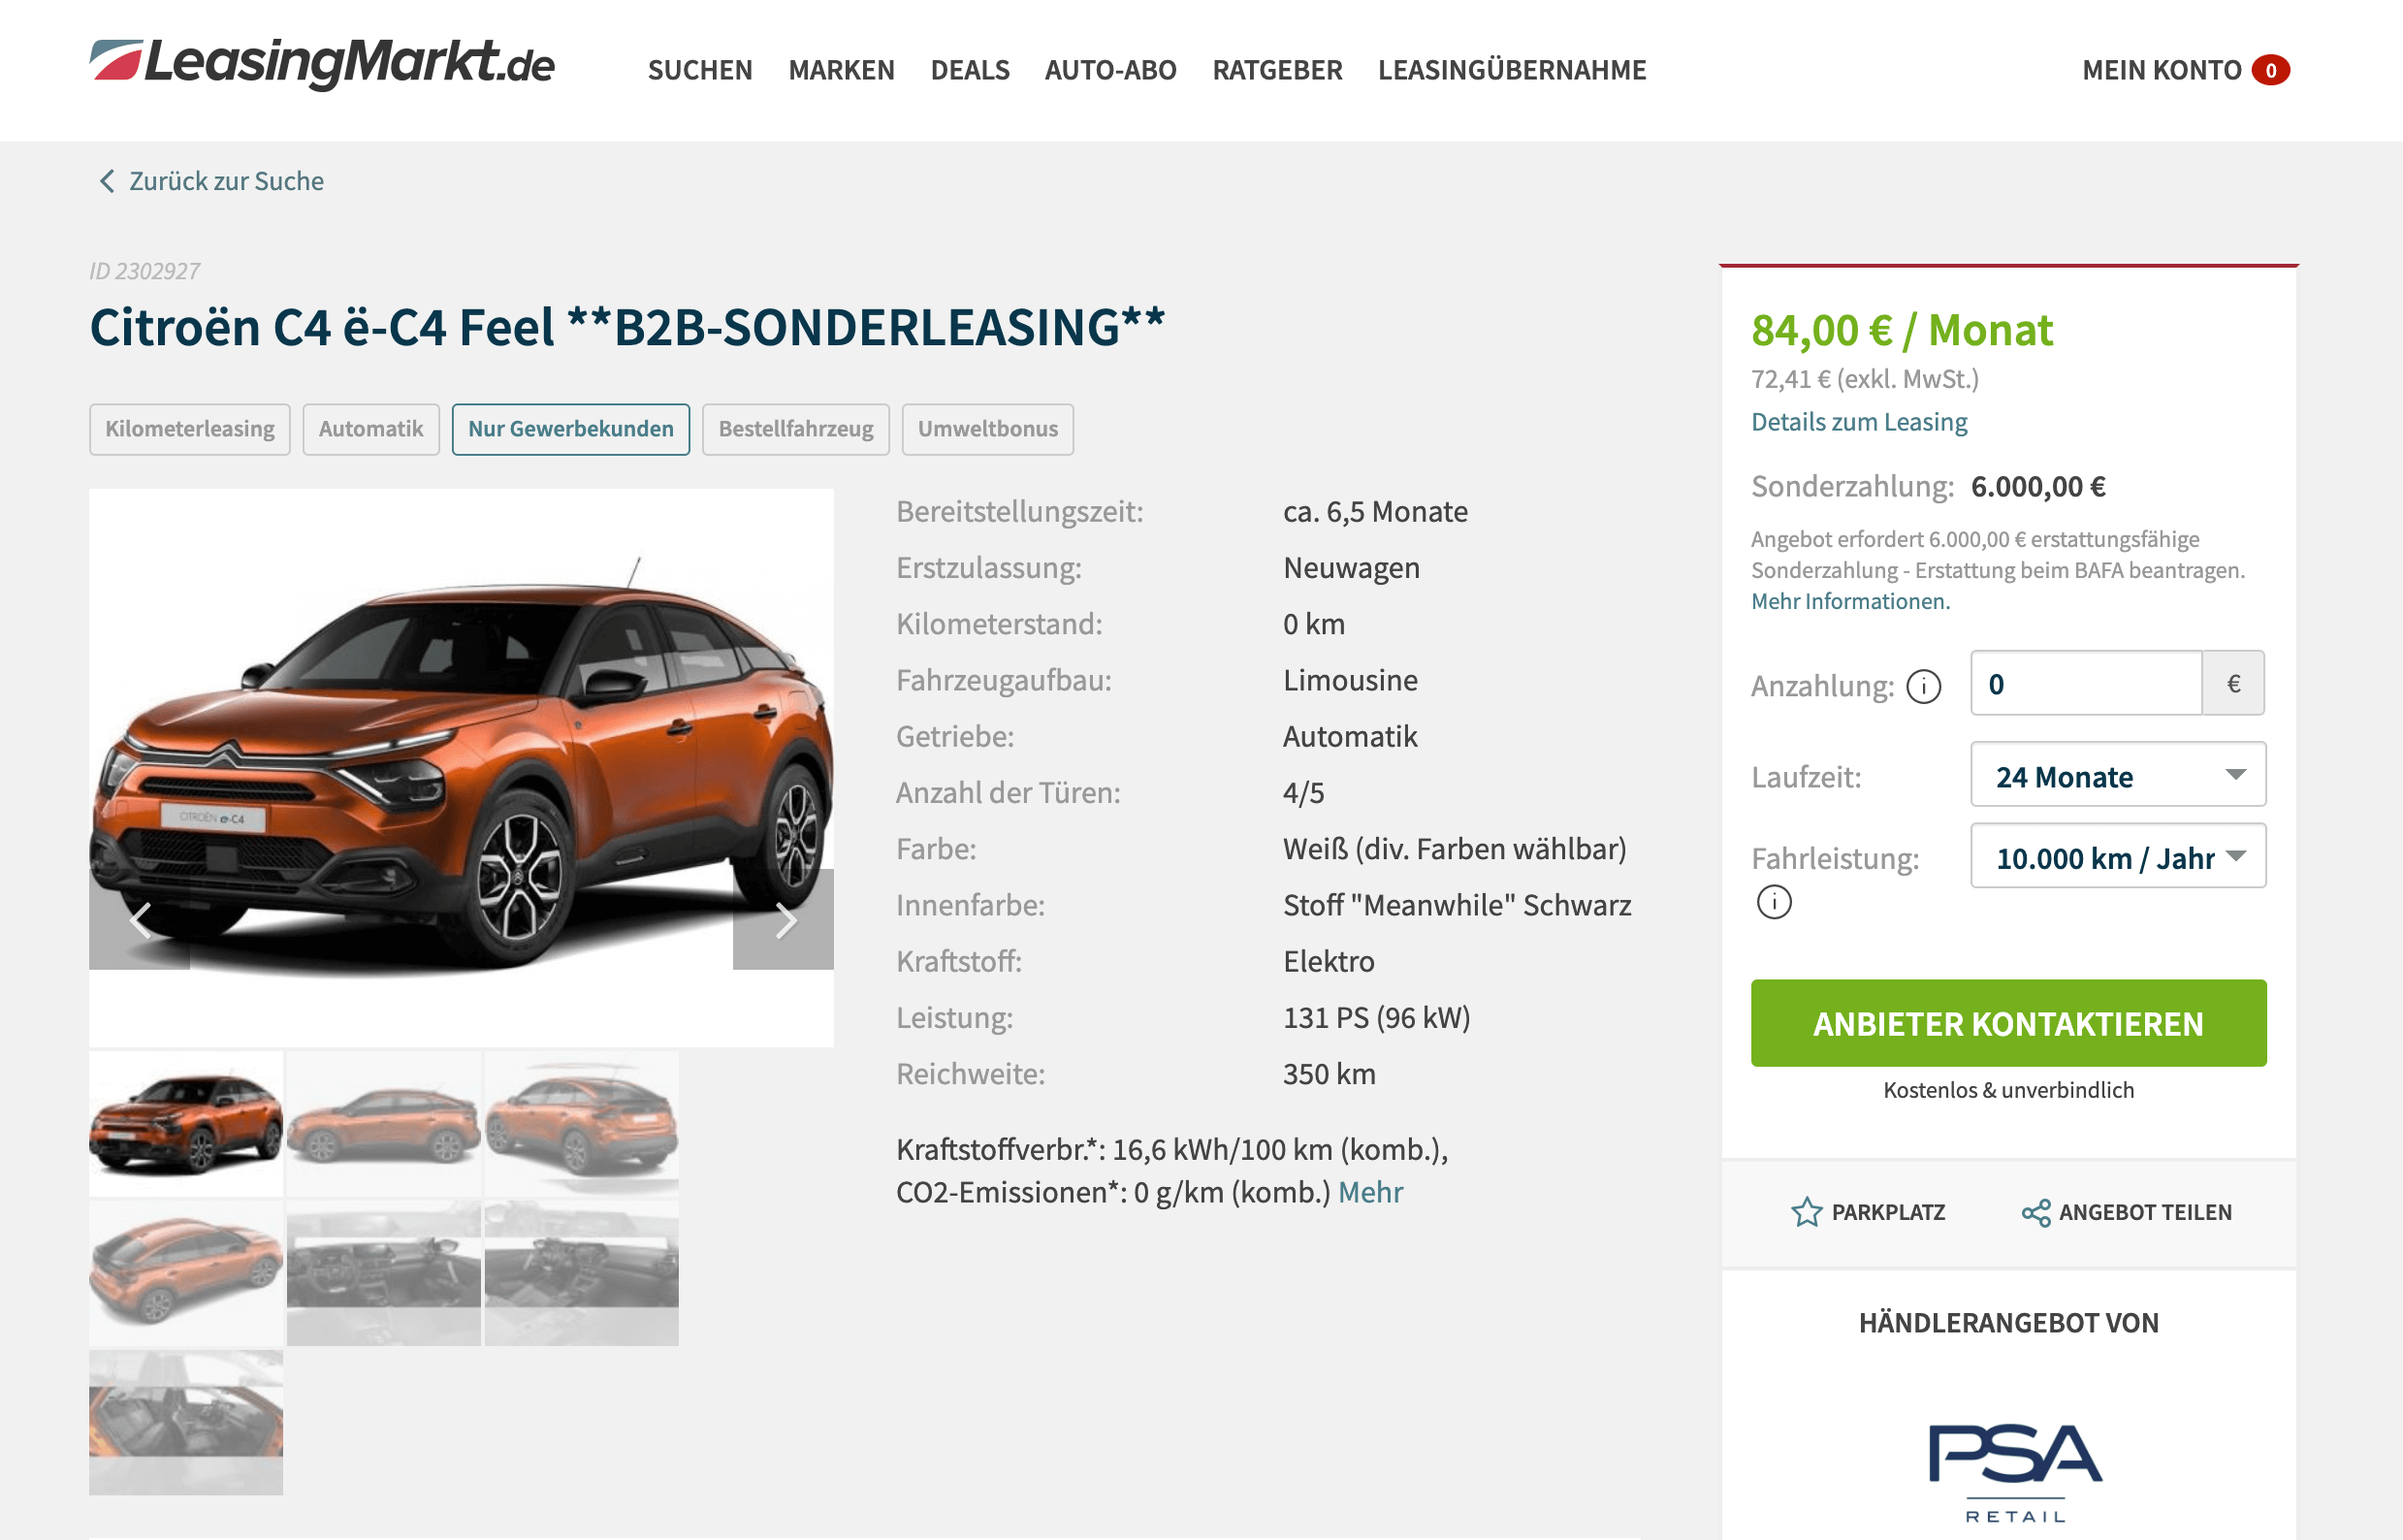Open the DEALS menu item

[970, 70]
